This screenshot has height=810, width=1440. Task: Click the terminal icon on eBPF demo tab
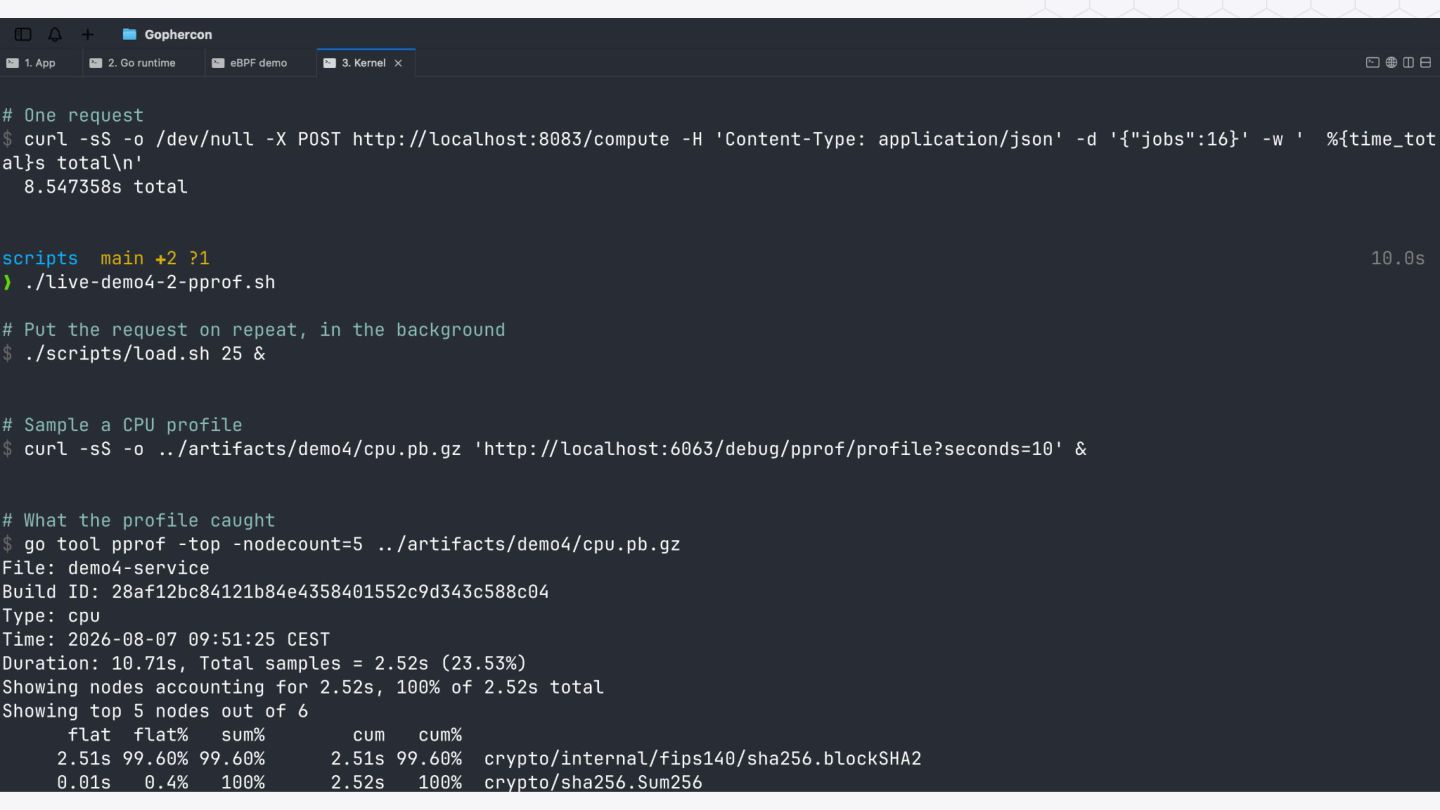tap(218, 63)
